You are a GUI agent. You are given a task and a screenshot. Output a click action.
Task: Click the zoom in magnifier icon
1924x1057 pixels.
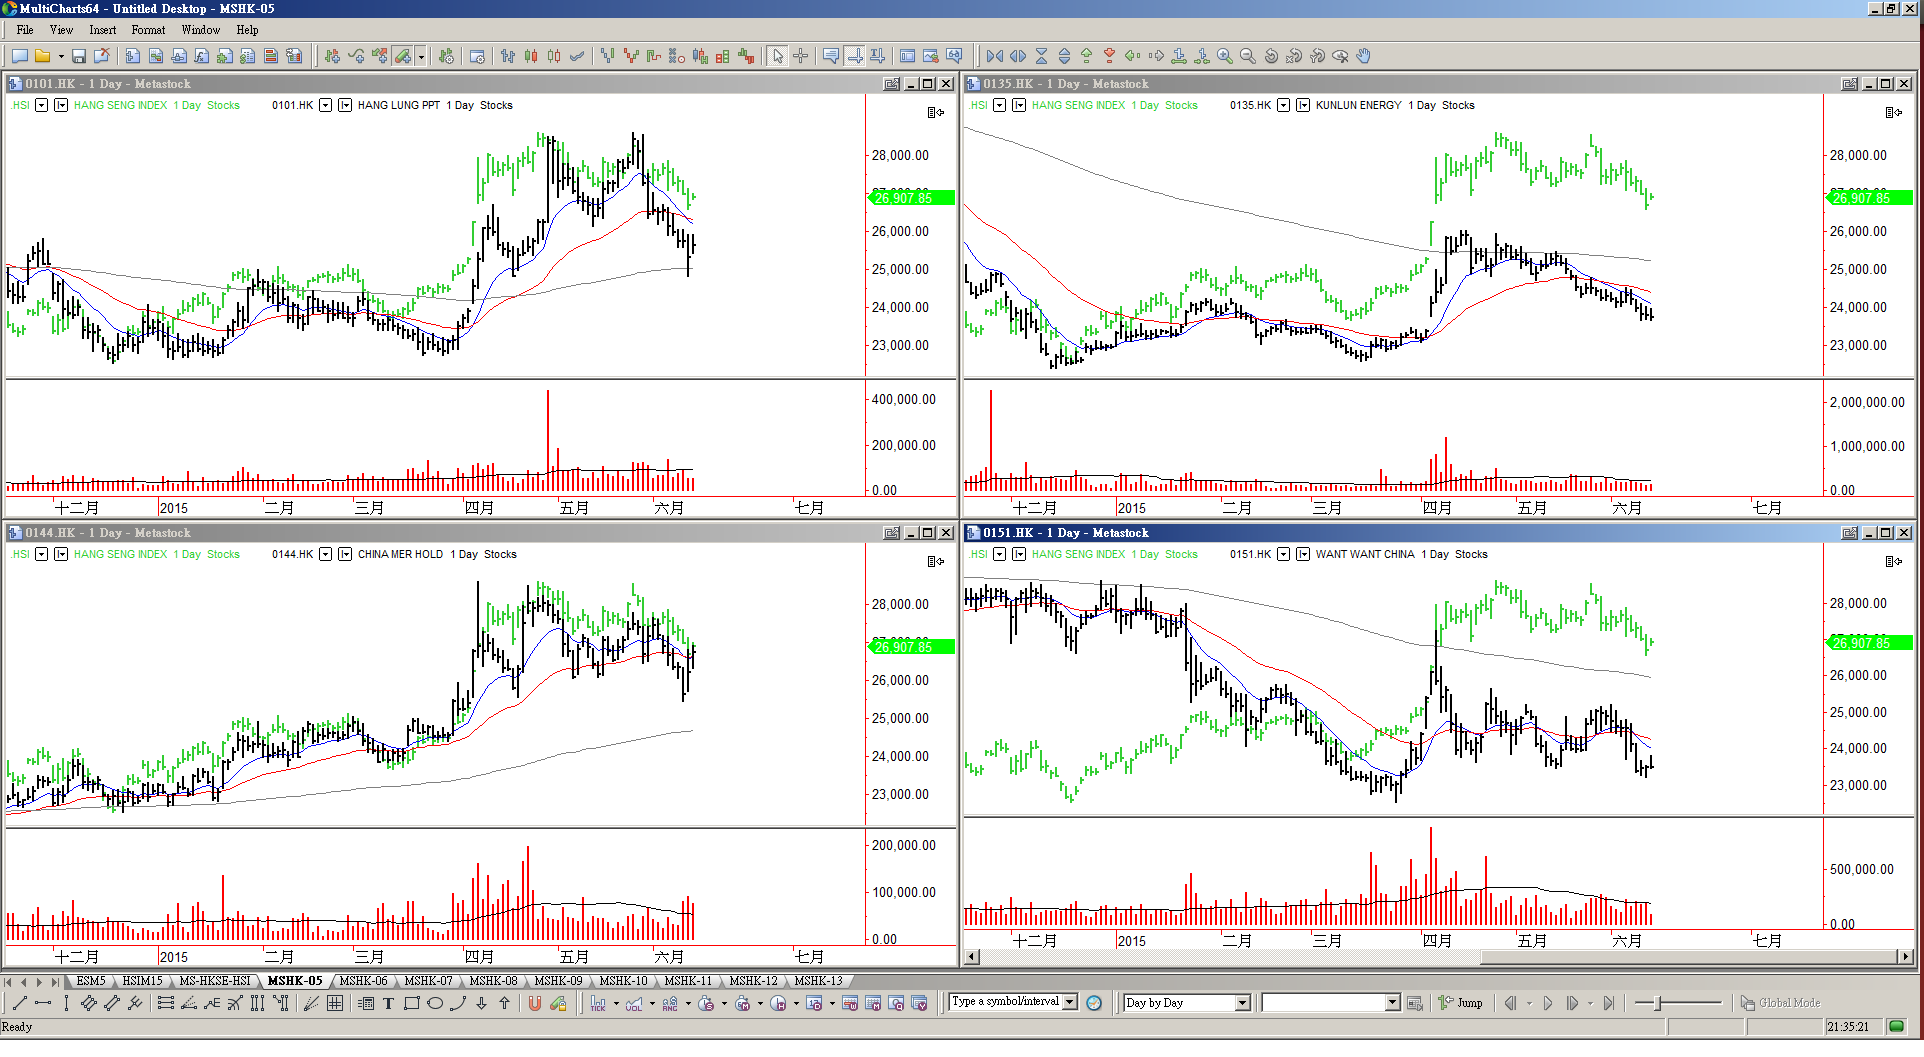(x=1225, y=57)
